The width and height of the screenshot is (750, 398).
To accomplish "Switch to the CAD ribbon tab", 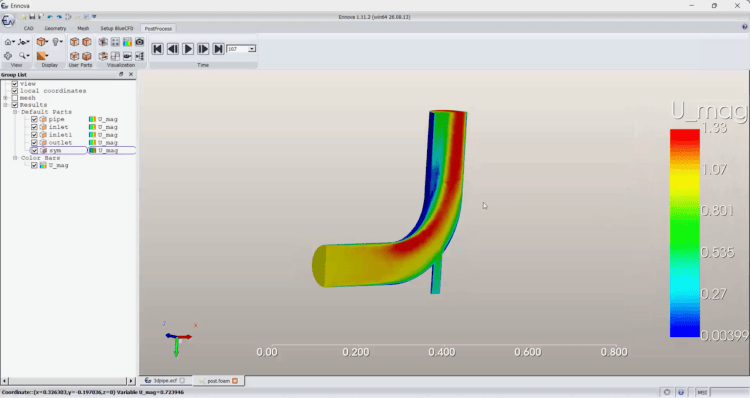I will 29,29.
